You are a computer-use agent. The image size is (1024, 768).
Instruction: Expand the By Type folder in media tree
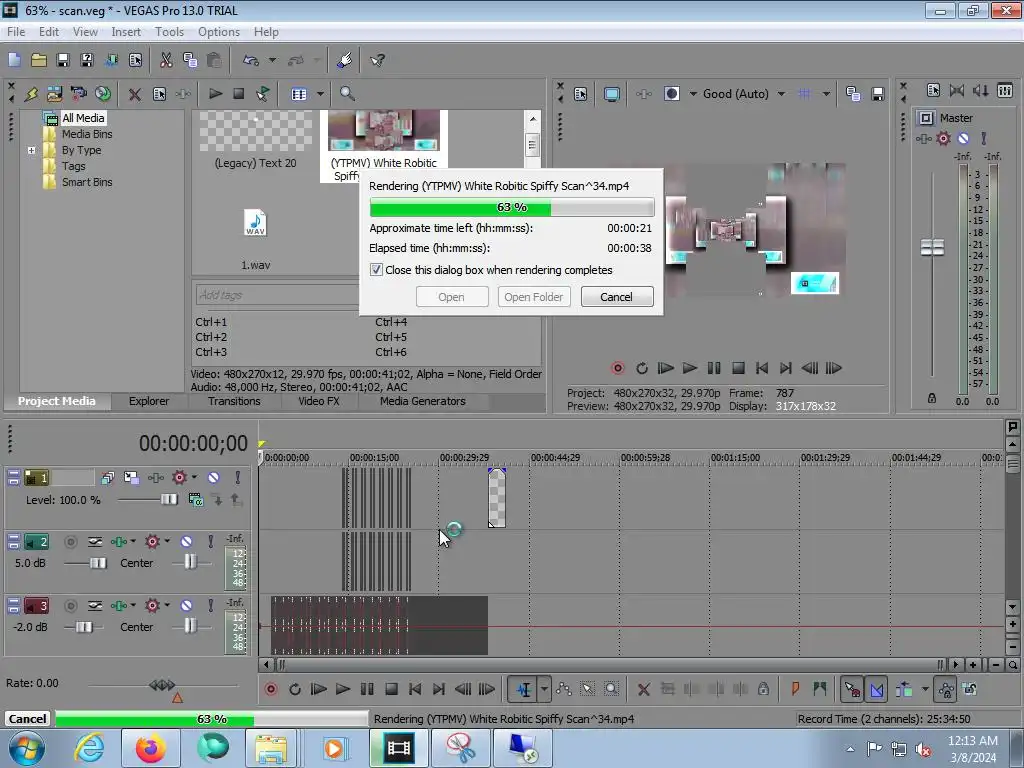click(x=31, y=150)
